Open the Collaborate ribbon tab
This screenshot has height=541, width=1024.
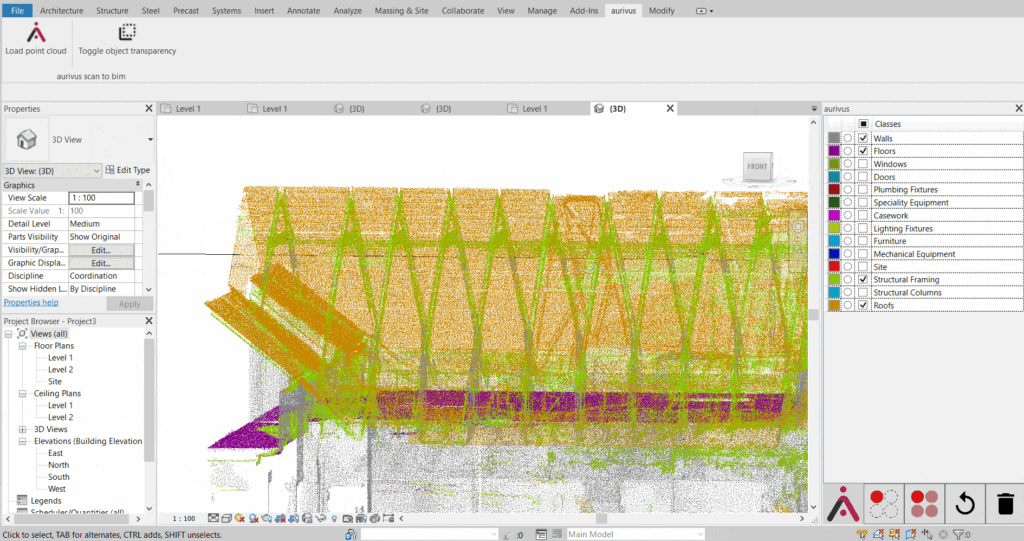tap(463, 10)
